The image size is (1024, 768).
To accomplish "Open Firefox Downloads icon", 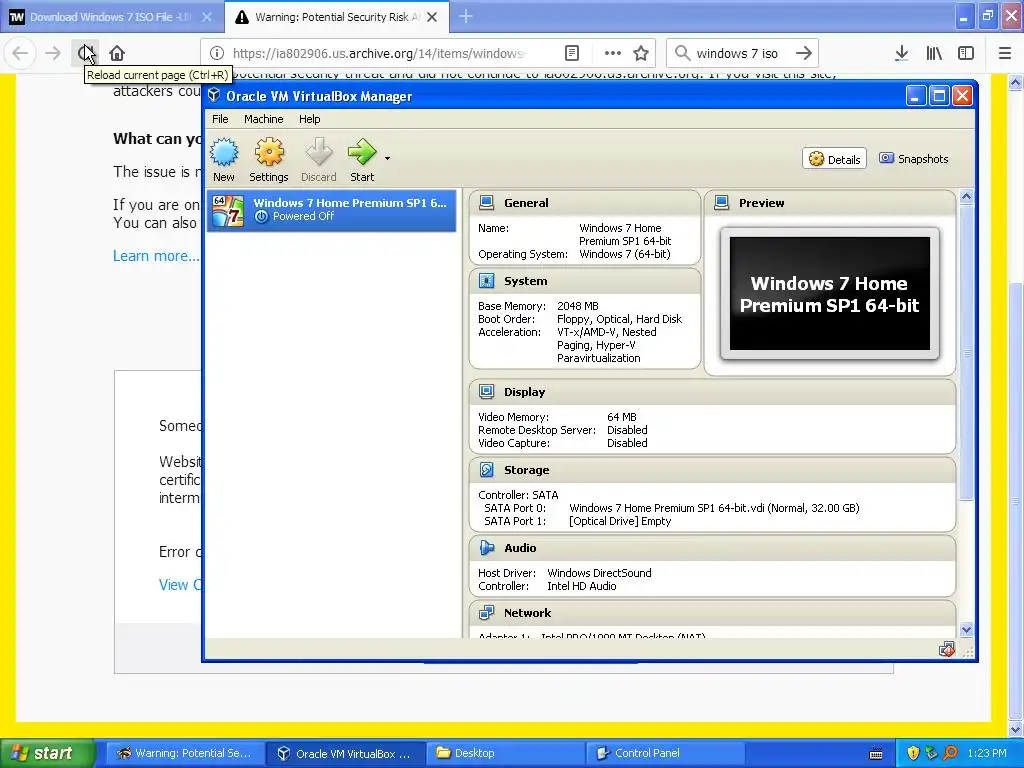I will tap(902, 53).
